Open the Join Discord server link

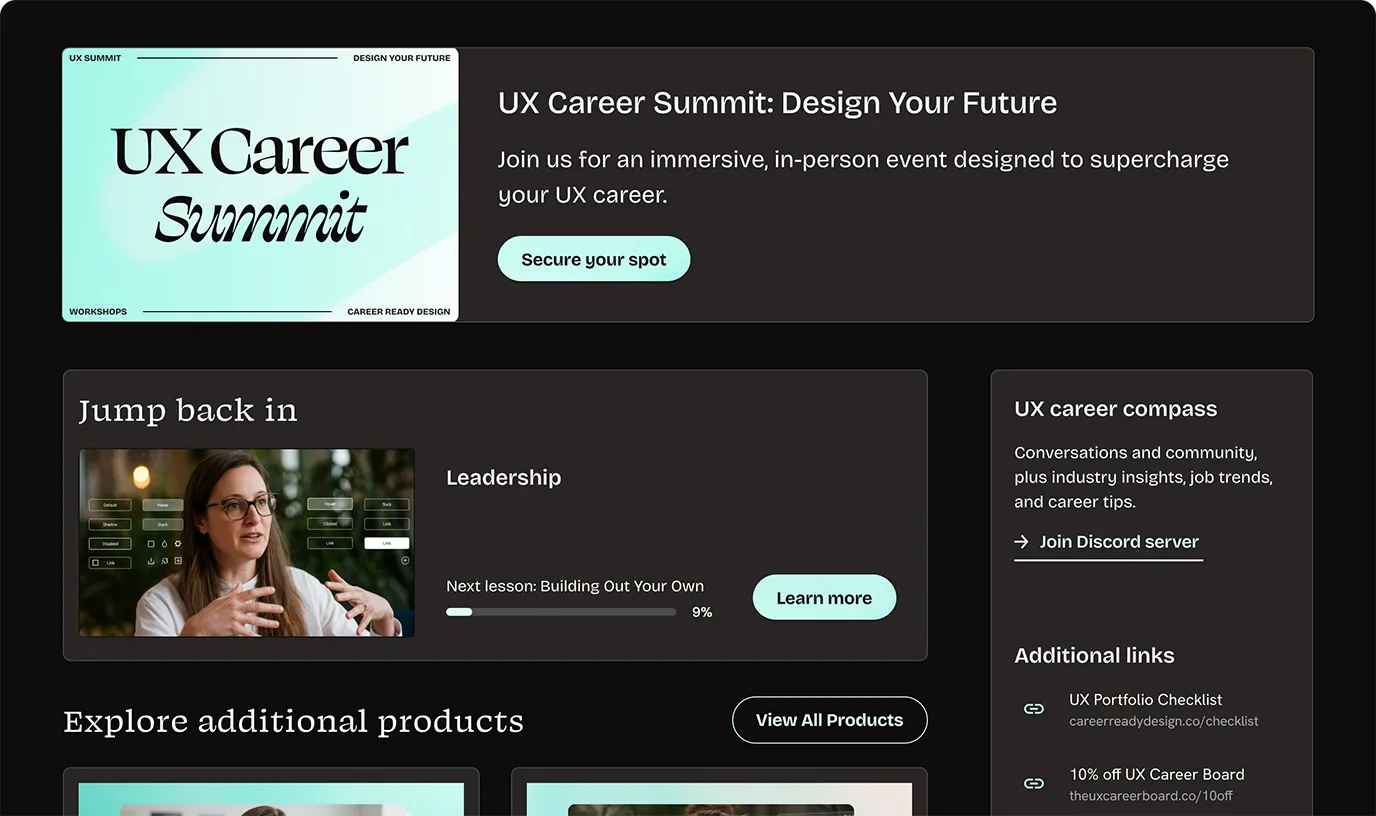point(1118,541)
